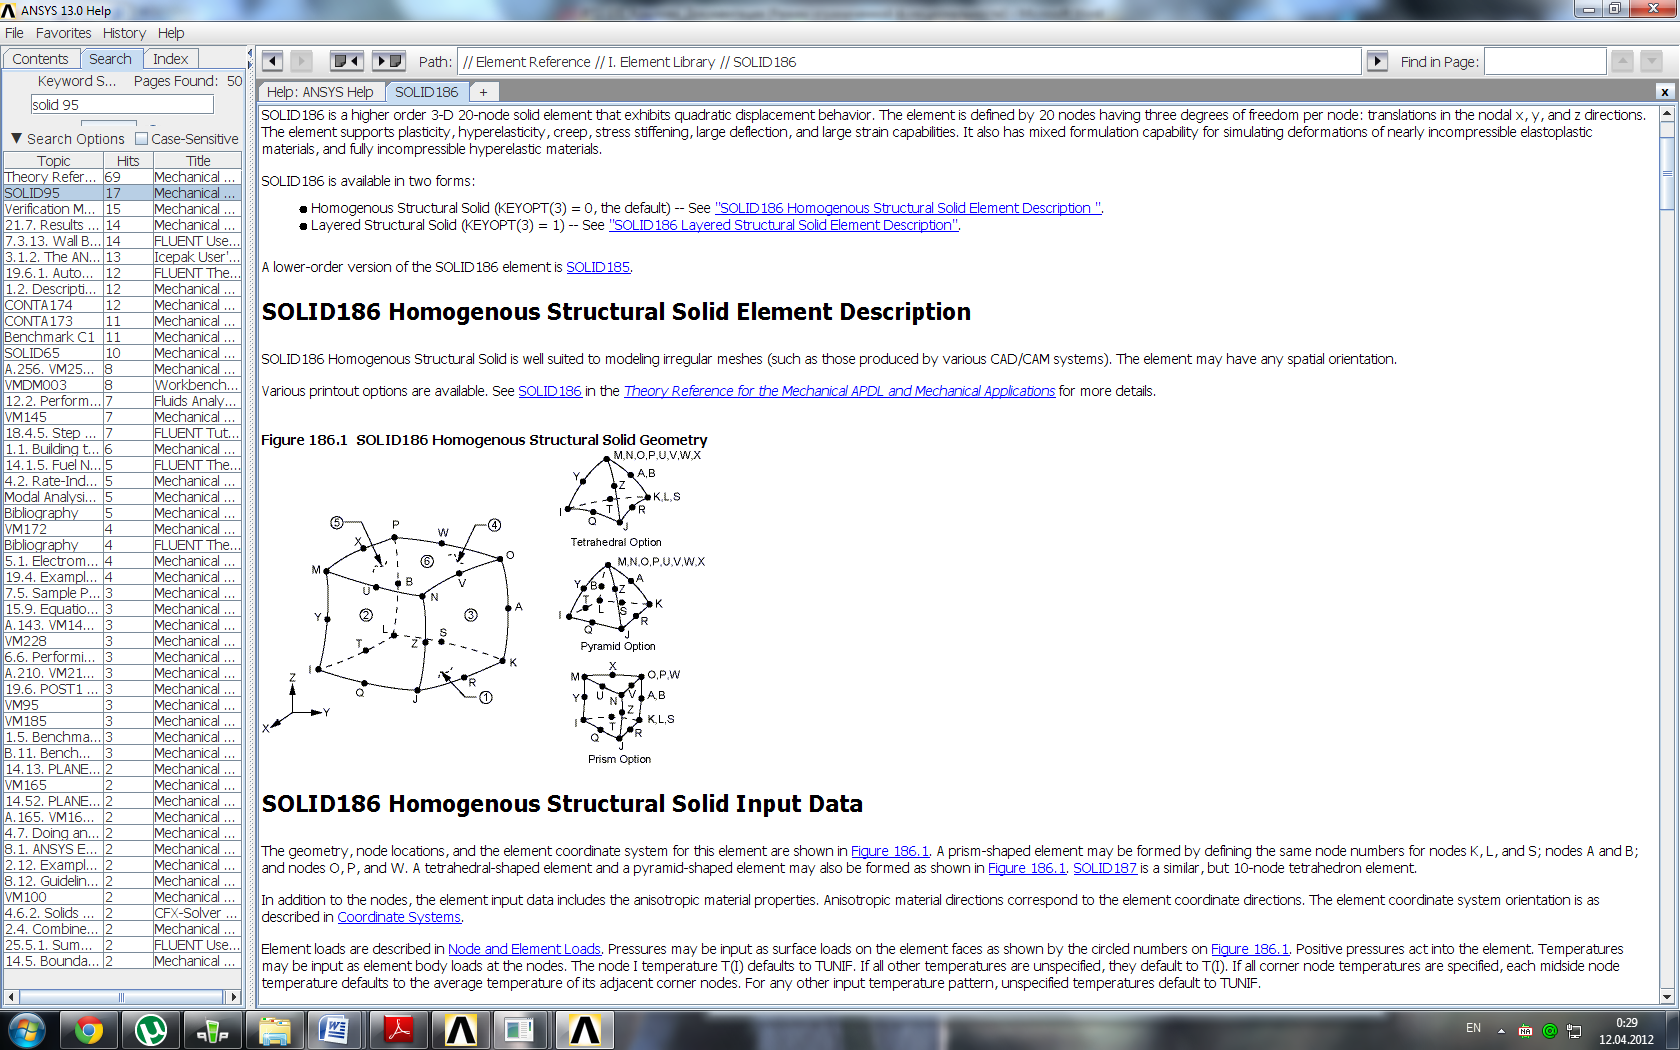Open the window-layout program taskbar icon

pos(520,1030)
